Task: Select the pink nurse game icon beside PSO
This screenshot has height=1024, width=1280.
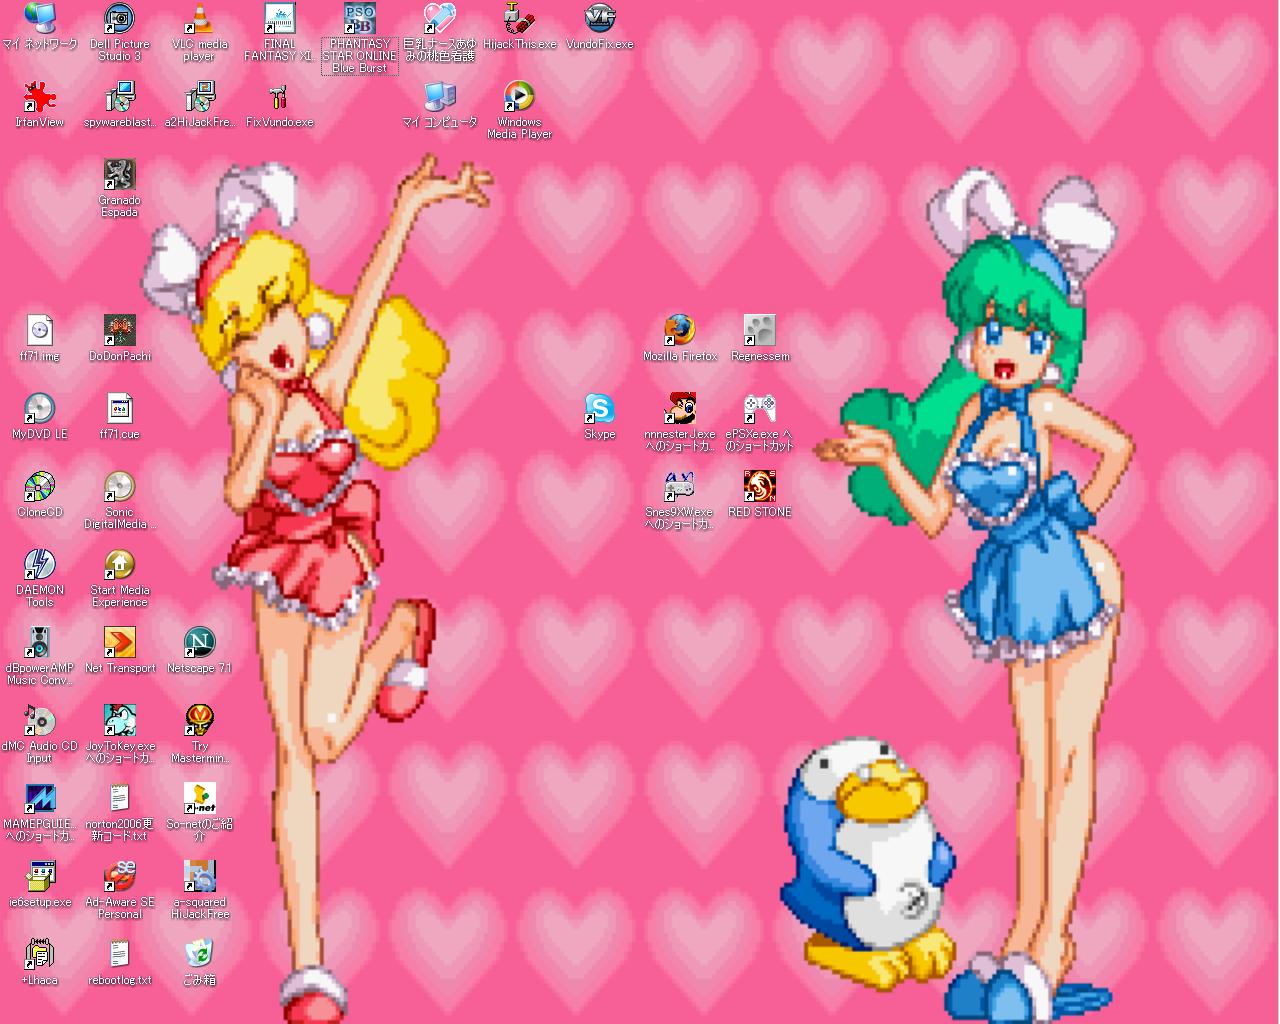Action: [440, 18]
